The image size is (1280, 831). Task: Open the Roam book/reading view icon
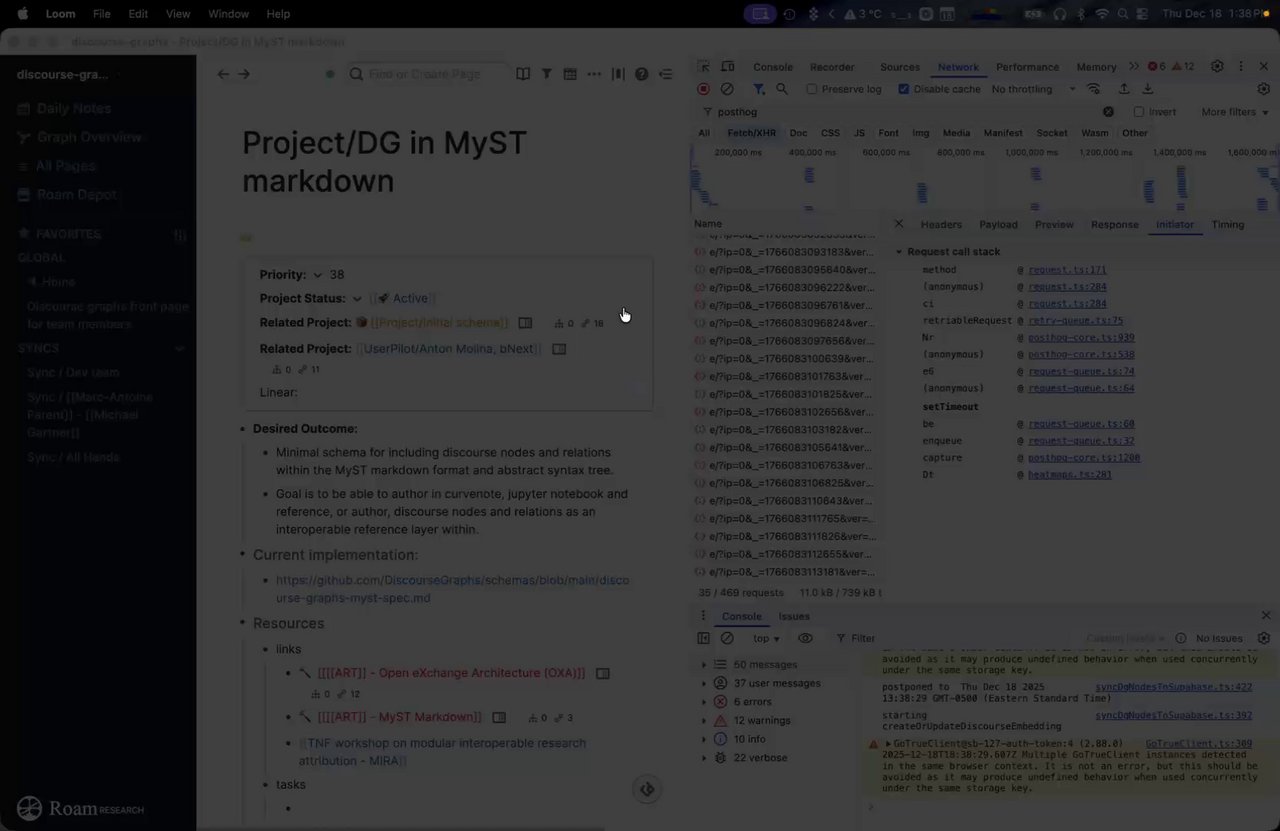[x=523, y=74]
